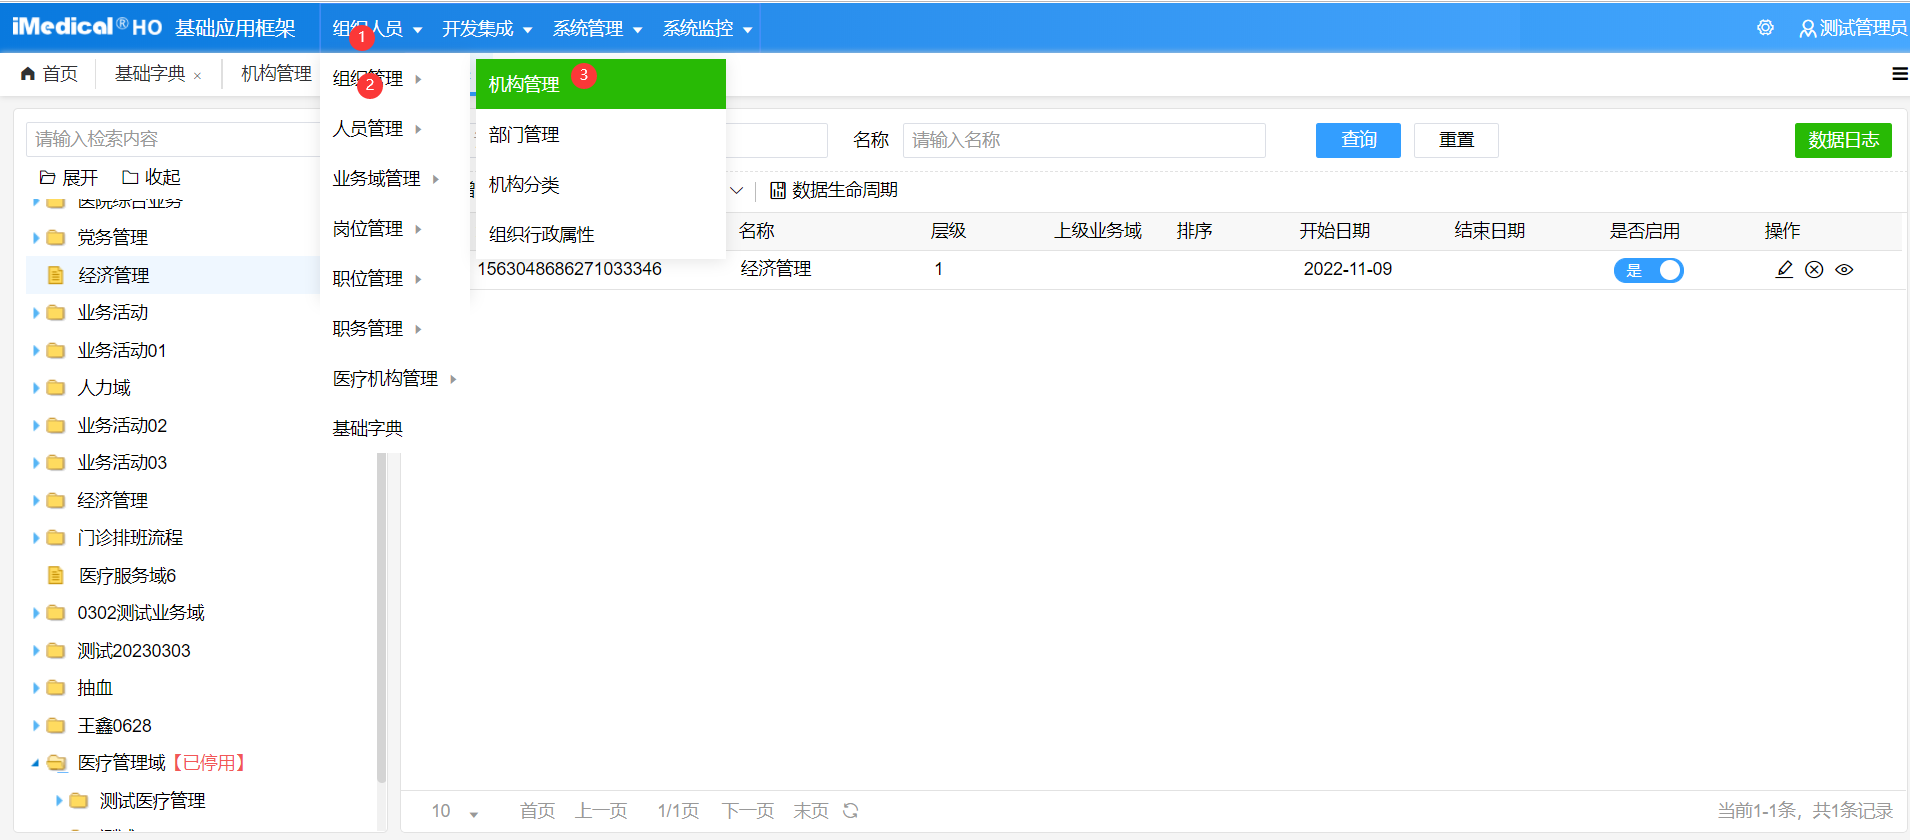Click the 查询 search button

coord(1358,140)
